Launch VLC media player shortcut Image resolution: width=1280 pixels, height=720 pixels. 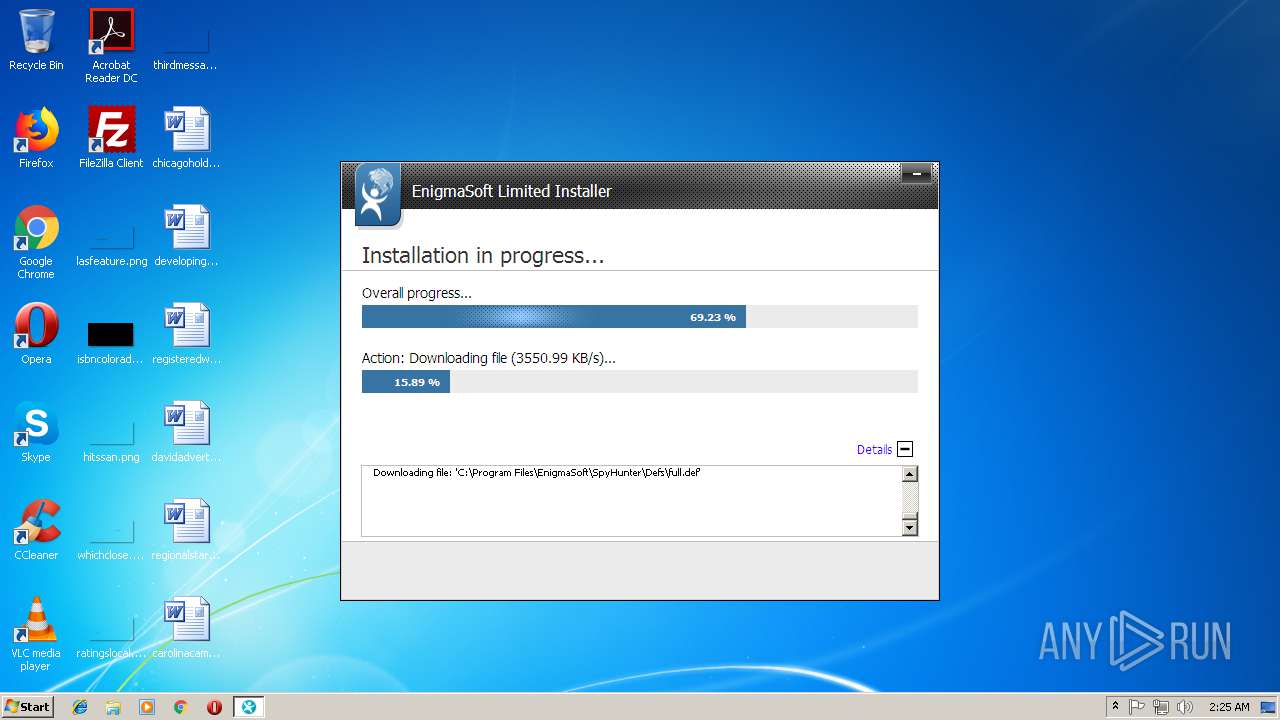click(x=36, y=634)
